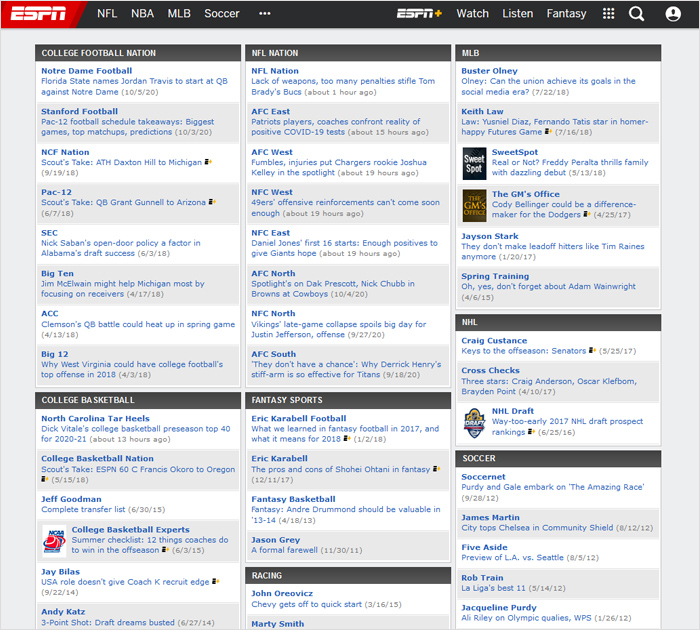Image resolution: width=700 pixels, height=630 pixels.
Task: Click the search magnifier icon
Action: (636, 14)
